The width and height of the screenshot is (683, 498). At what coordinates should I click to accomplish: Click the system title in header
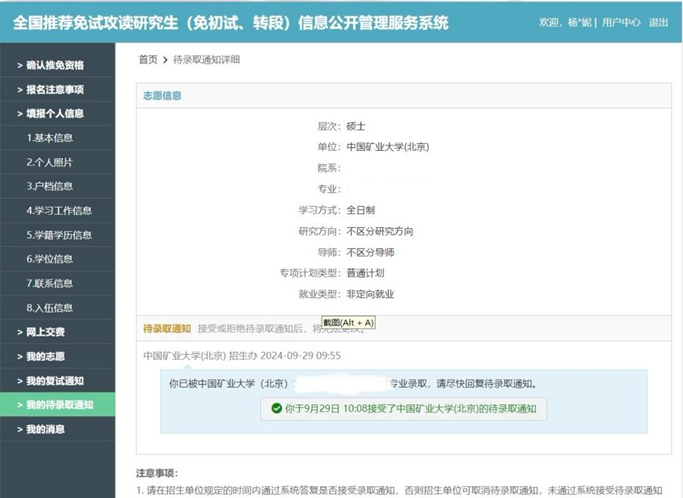click(230, 23)
